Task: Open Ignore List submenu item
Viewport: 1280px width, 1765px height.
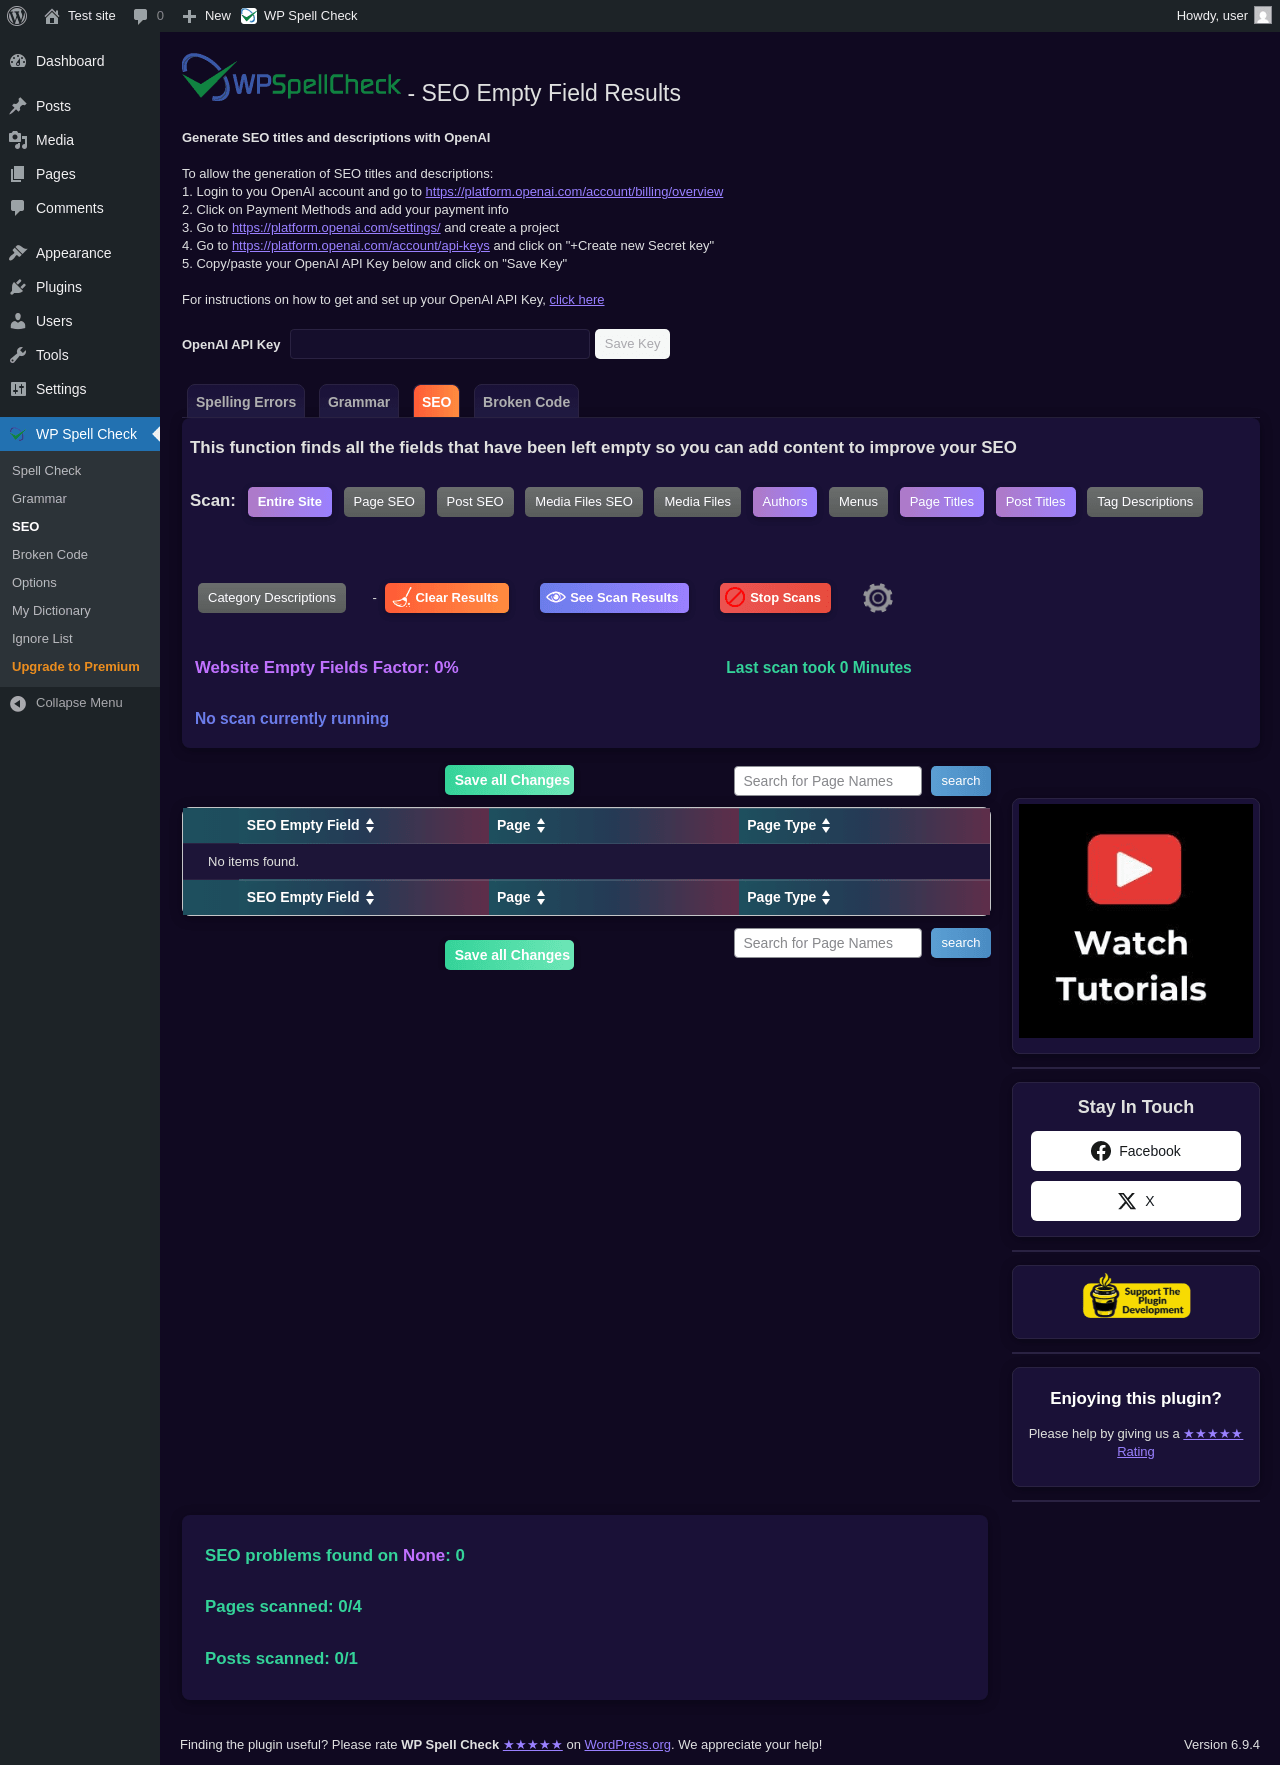Action: click(x=42, y=639)
